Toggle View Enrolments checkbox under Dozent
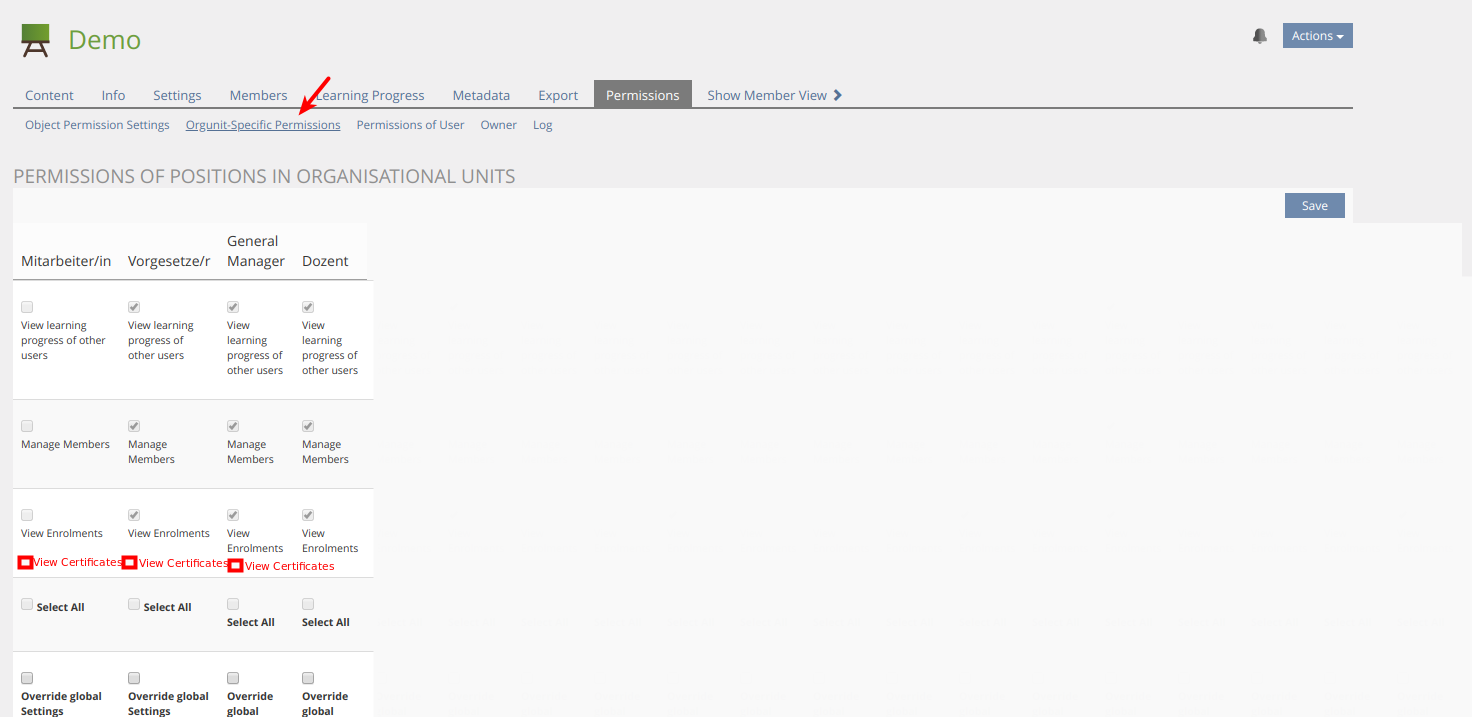 tap(308, 515)
